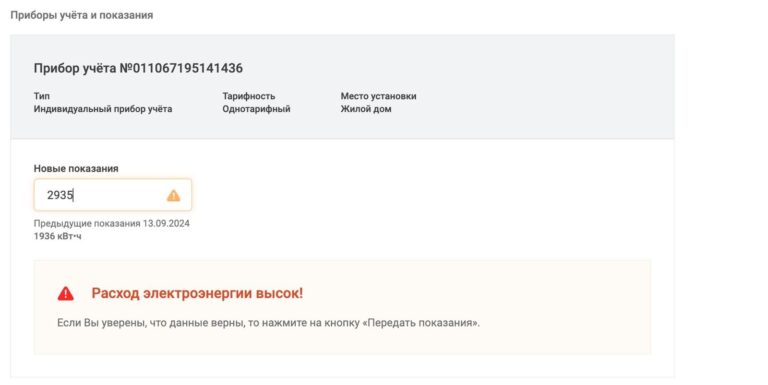Click the orange warning icon in the readings field
768x385 pixels.
click(x=173, y=195)
